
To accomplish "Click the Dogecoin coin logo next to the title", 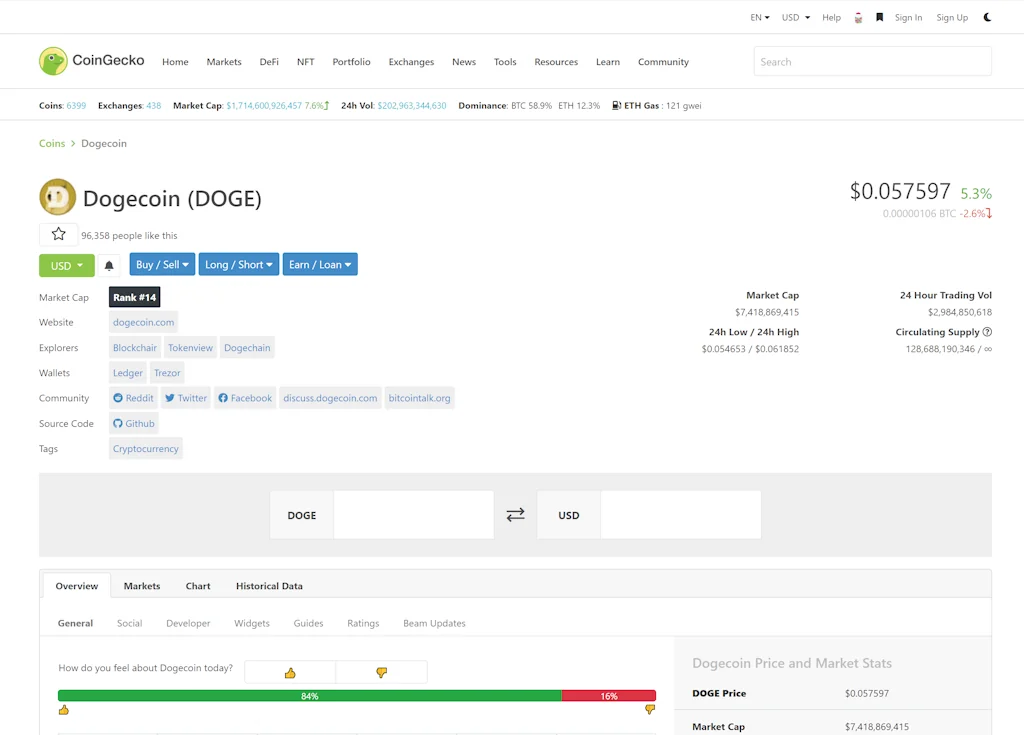I will pos(57,197).
